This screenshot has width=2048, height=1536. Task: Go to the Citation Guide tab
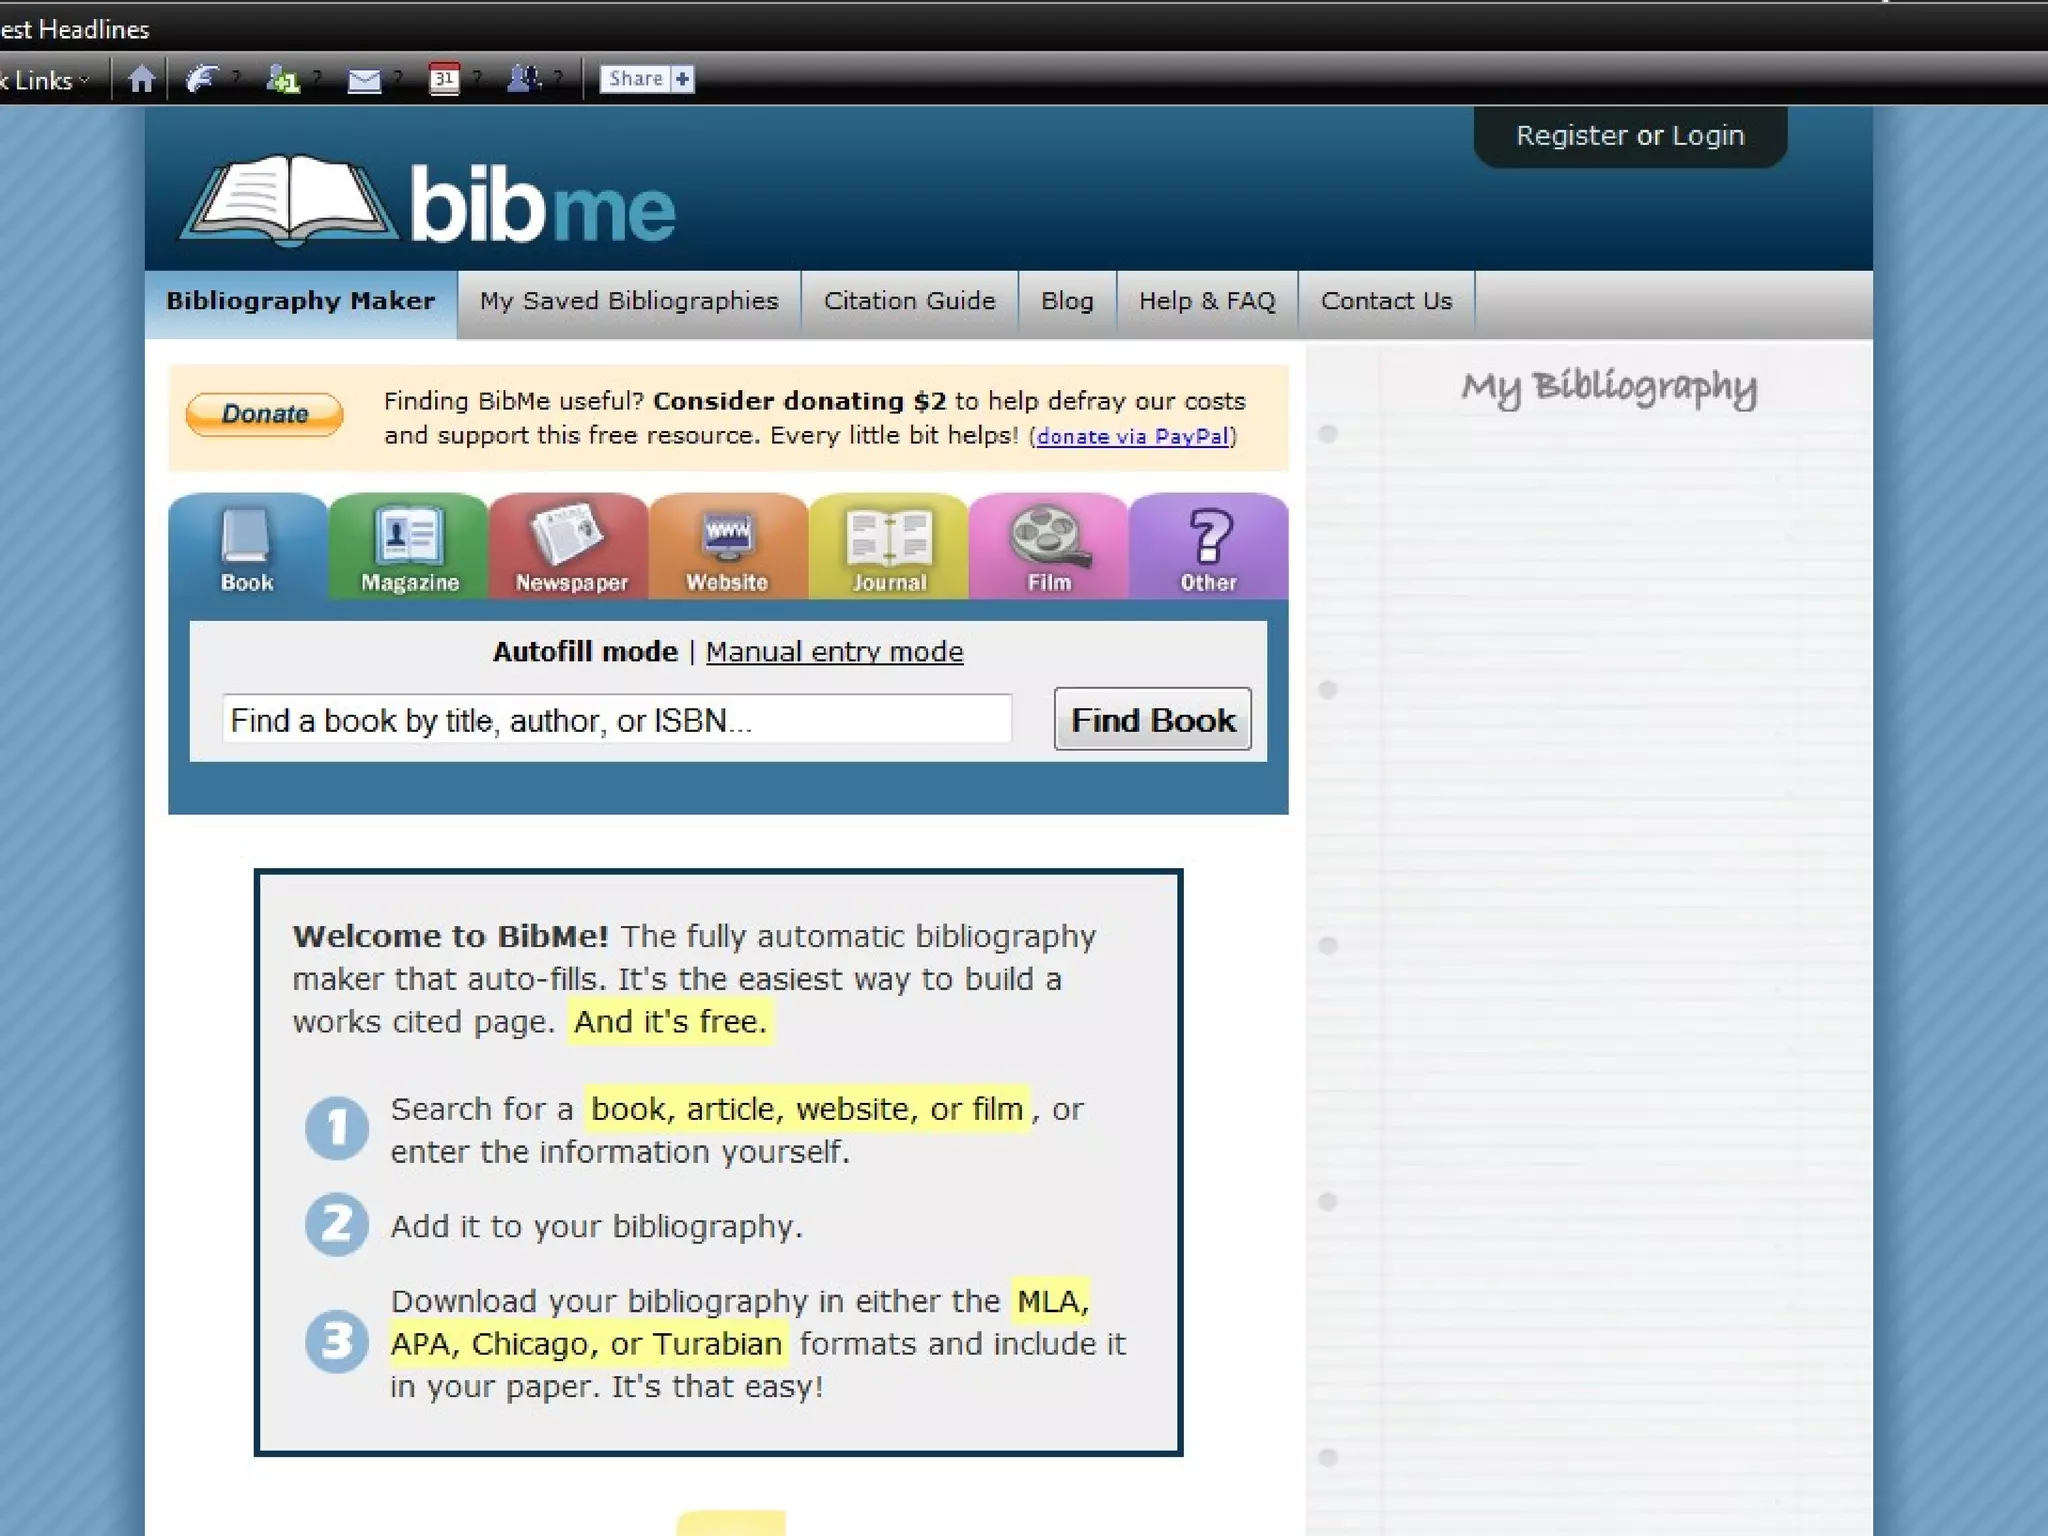coord(909,301)
